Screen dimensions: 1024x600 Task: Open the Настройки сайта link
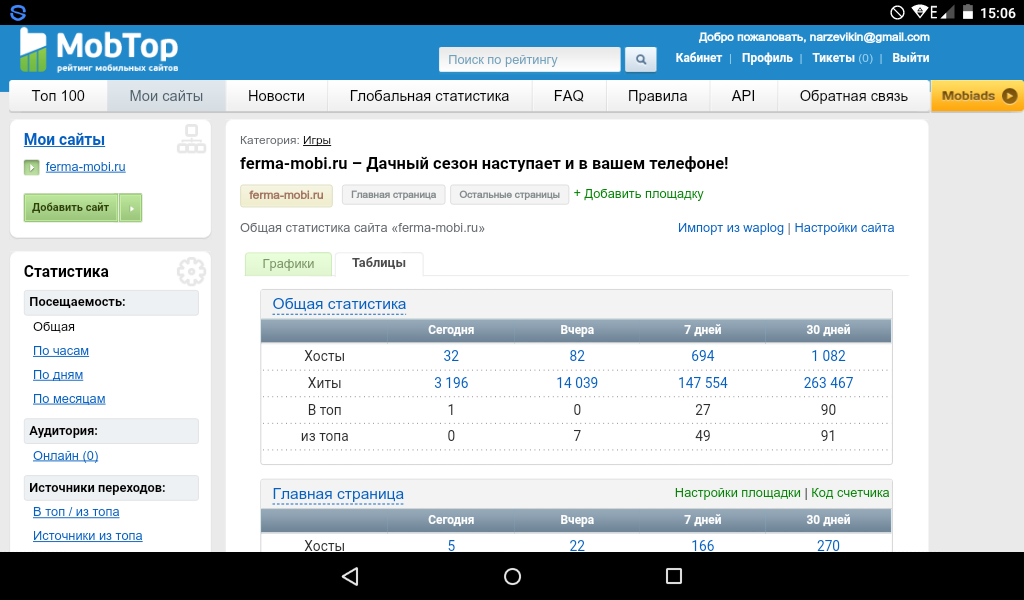point(844,228)
